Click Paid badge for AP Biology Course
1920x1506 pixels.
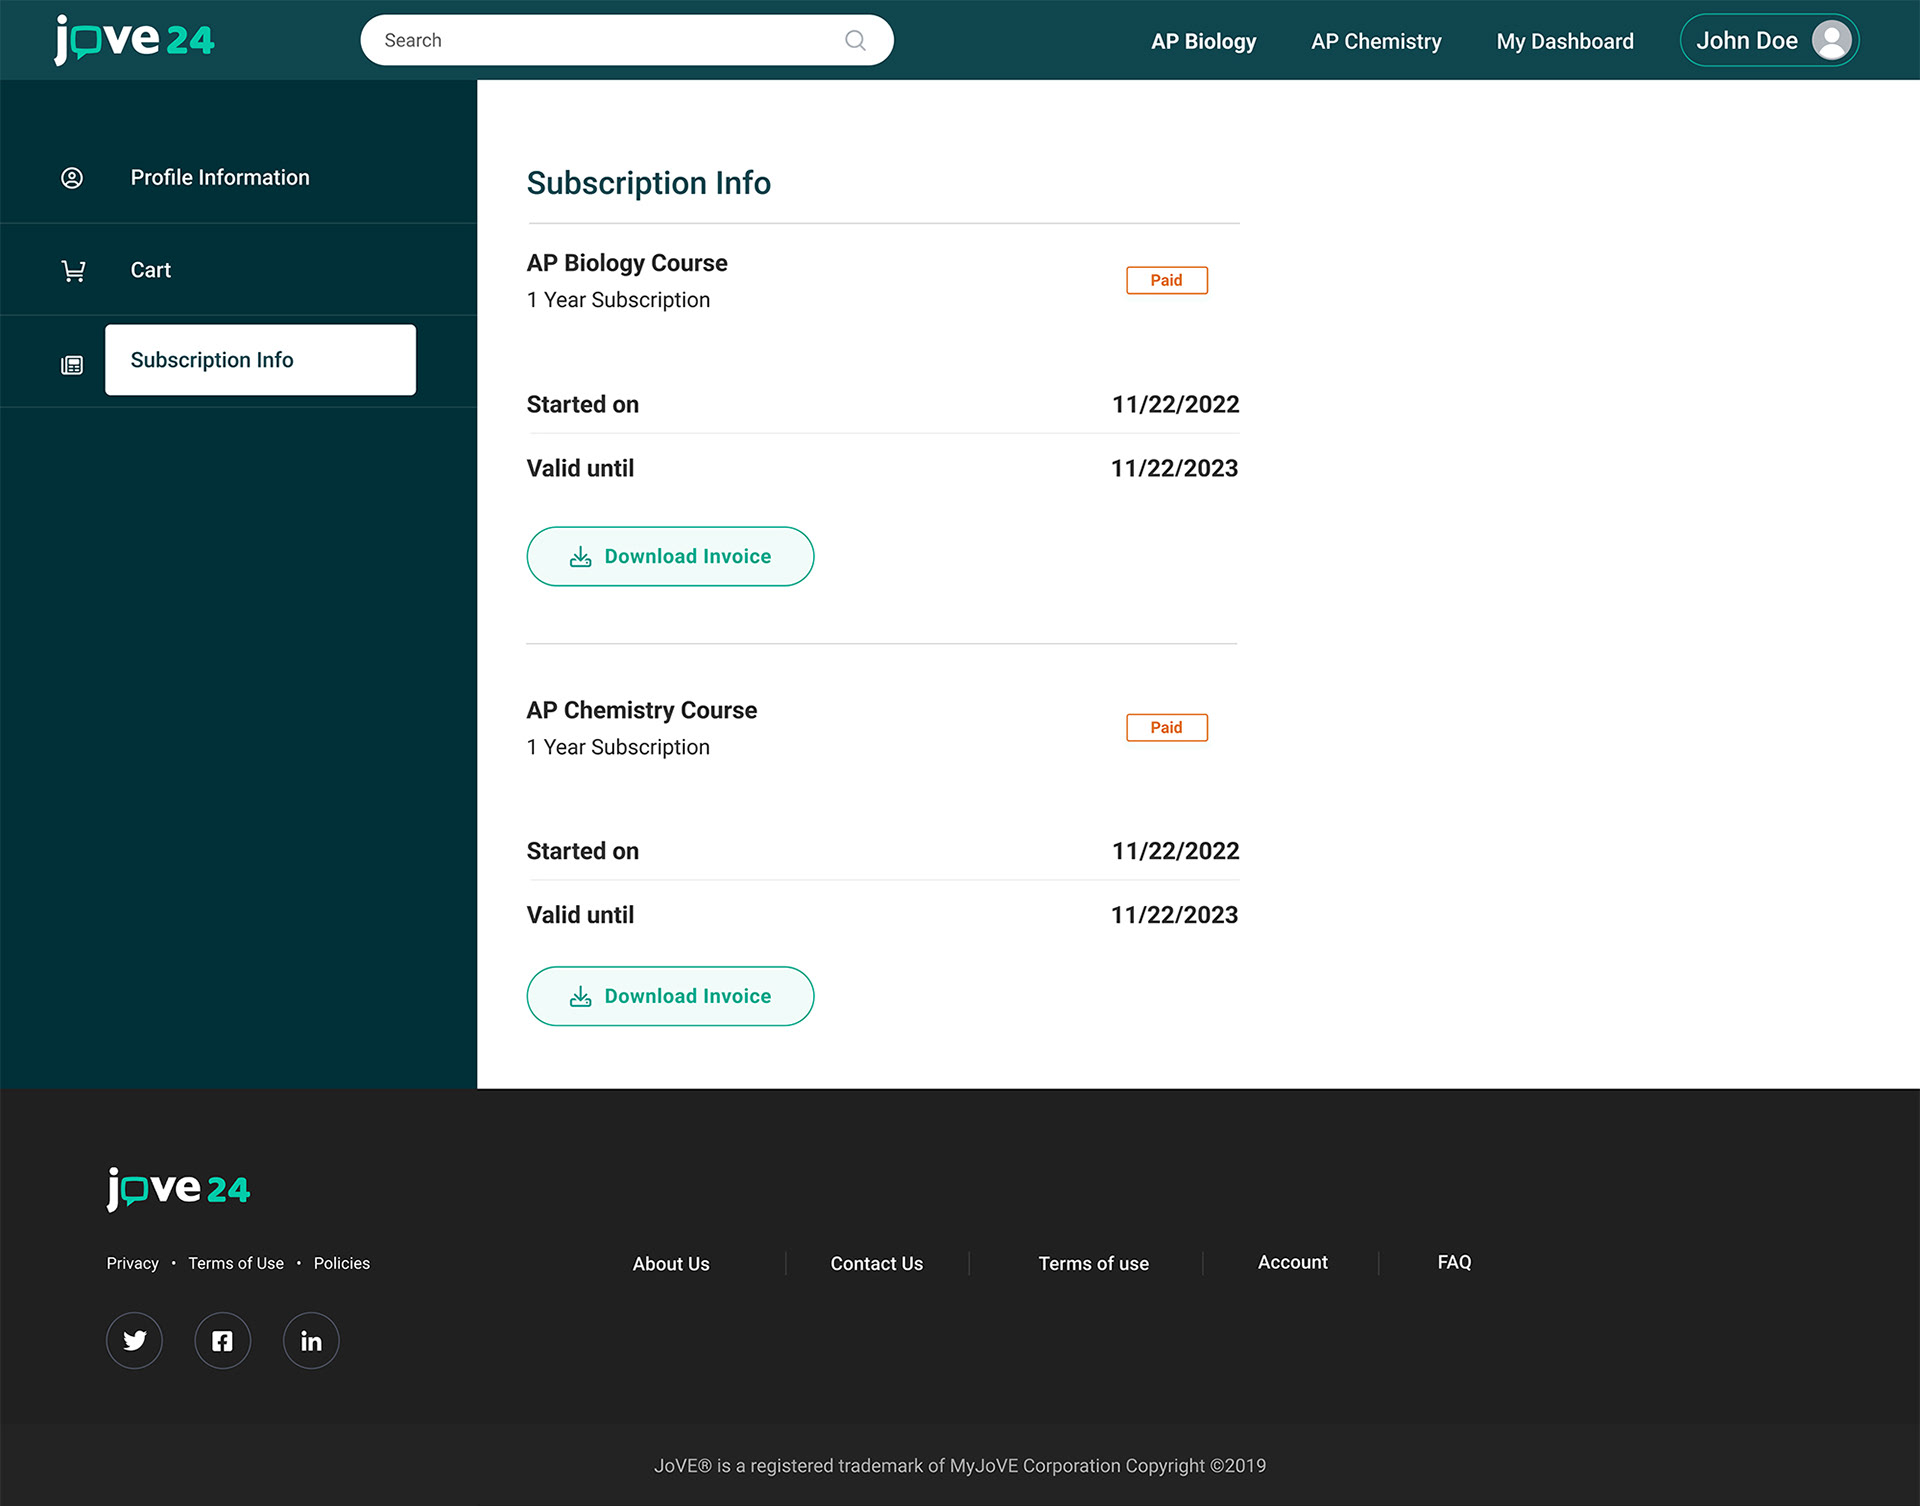pos(1166,280)
